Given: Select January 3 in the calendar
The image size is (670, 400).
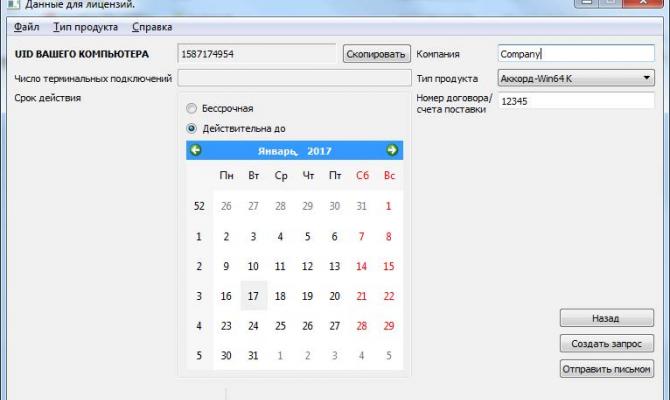Looking at the screenshot, I should point(253,236).
